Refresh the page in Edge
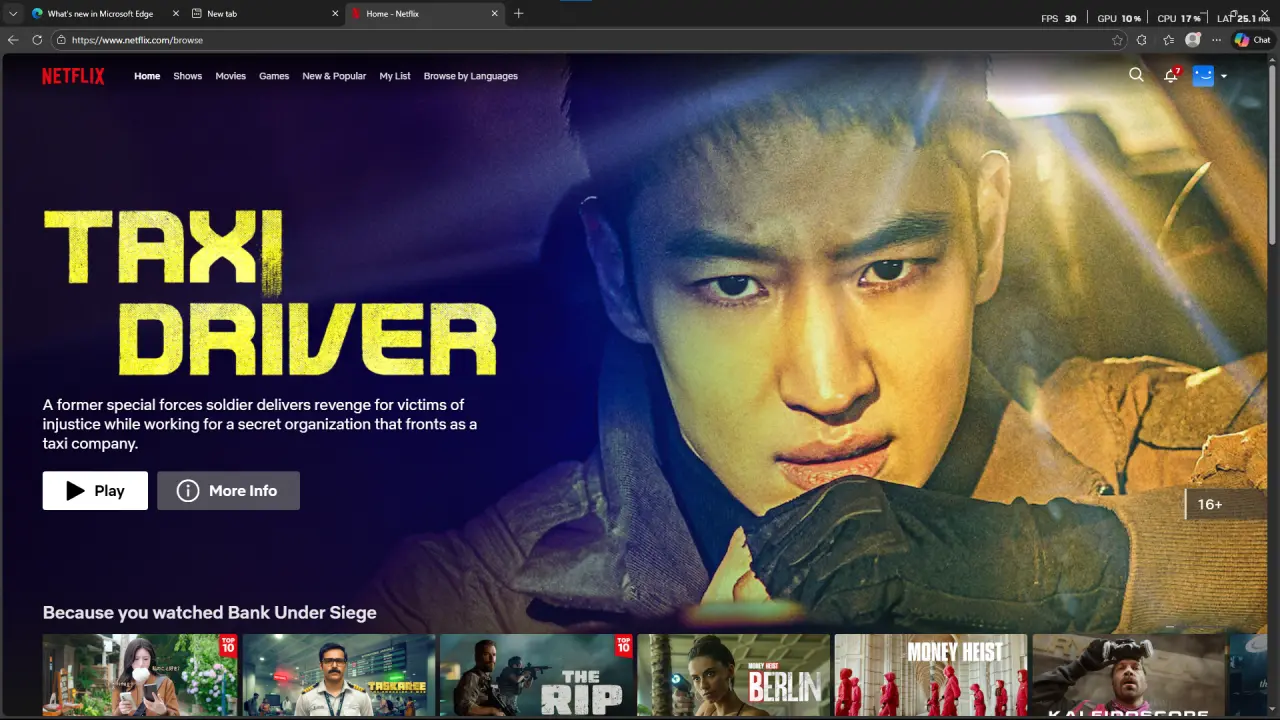The image size is (1280, 720). 37,40
